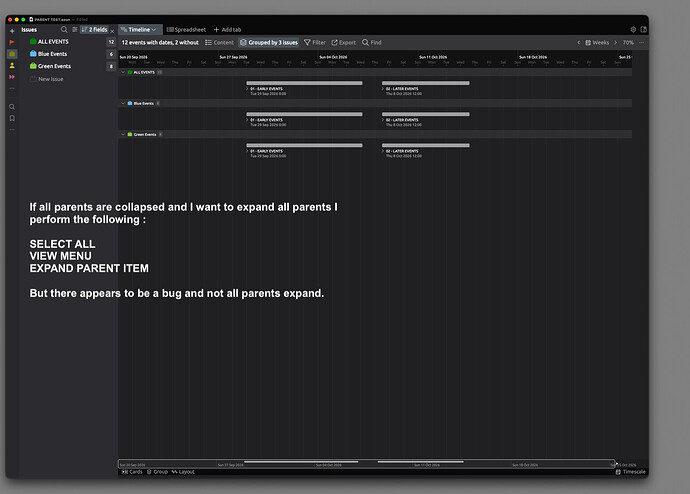The image size is (690, 494).
Task: Open the Content options
Action: click(219, 43)
